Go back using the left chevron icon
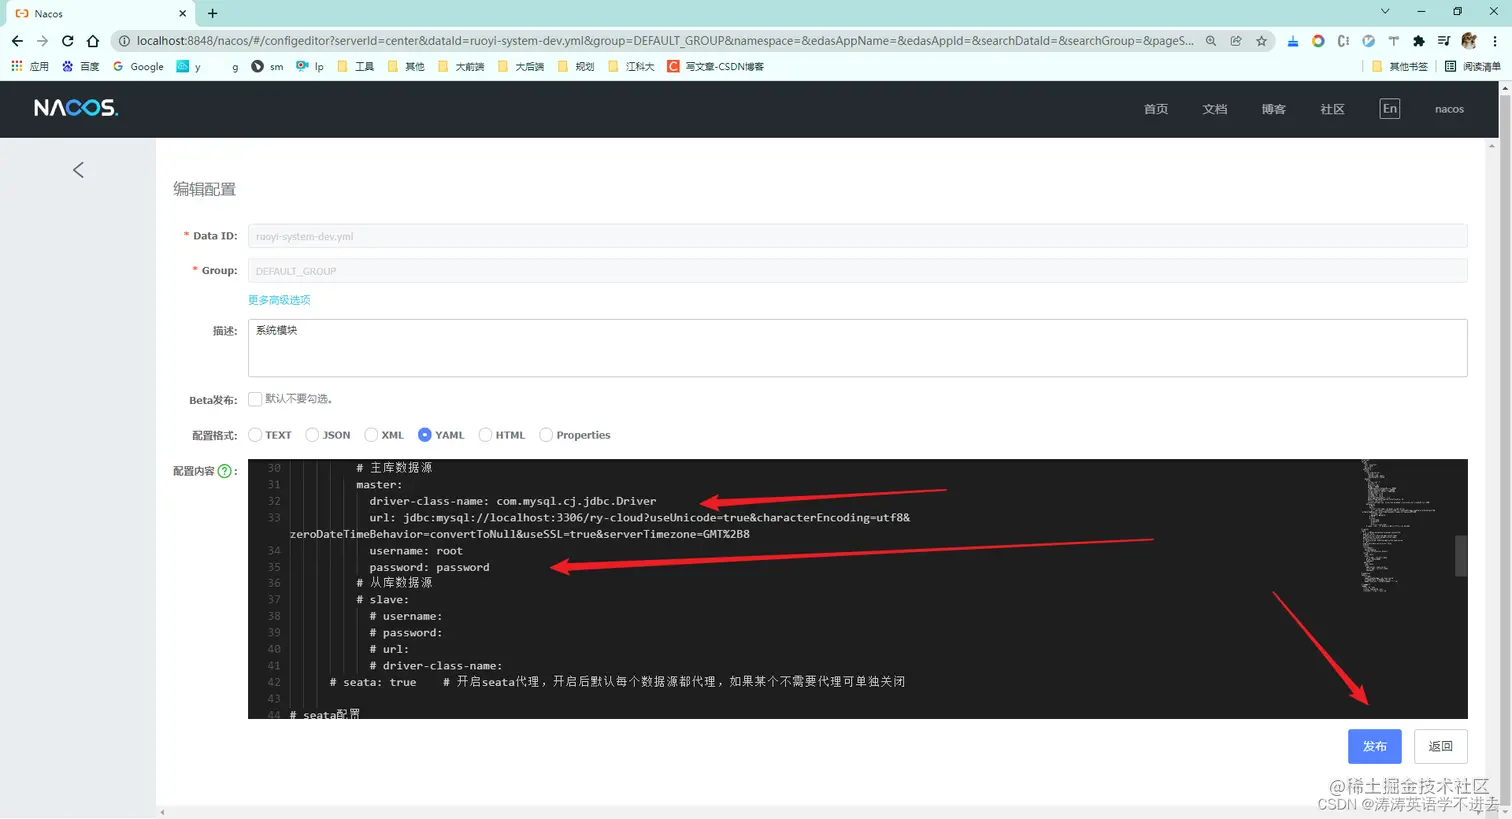The image size is (1512, 819). click(x=78, y=170)
